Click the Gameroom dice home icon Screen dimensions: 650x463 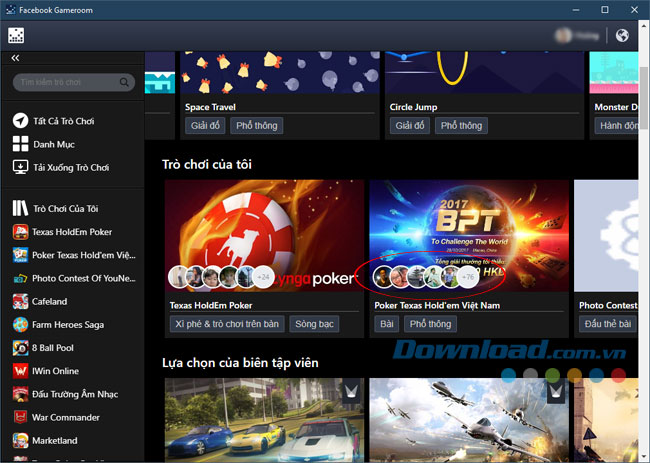tap(16, 36)
